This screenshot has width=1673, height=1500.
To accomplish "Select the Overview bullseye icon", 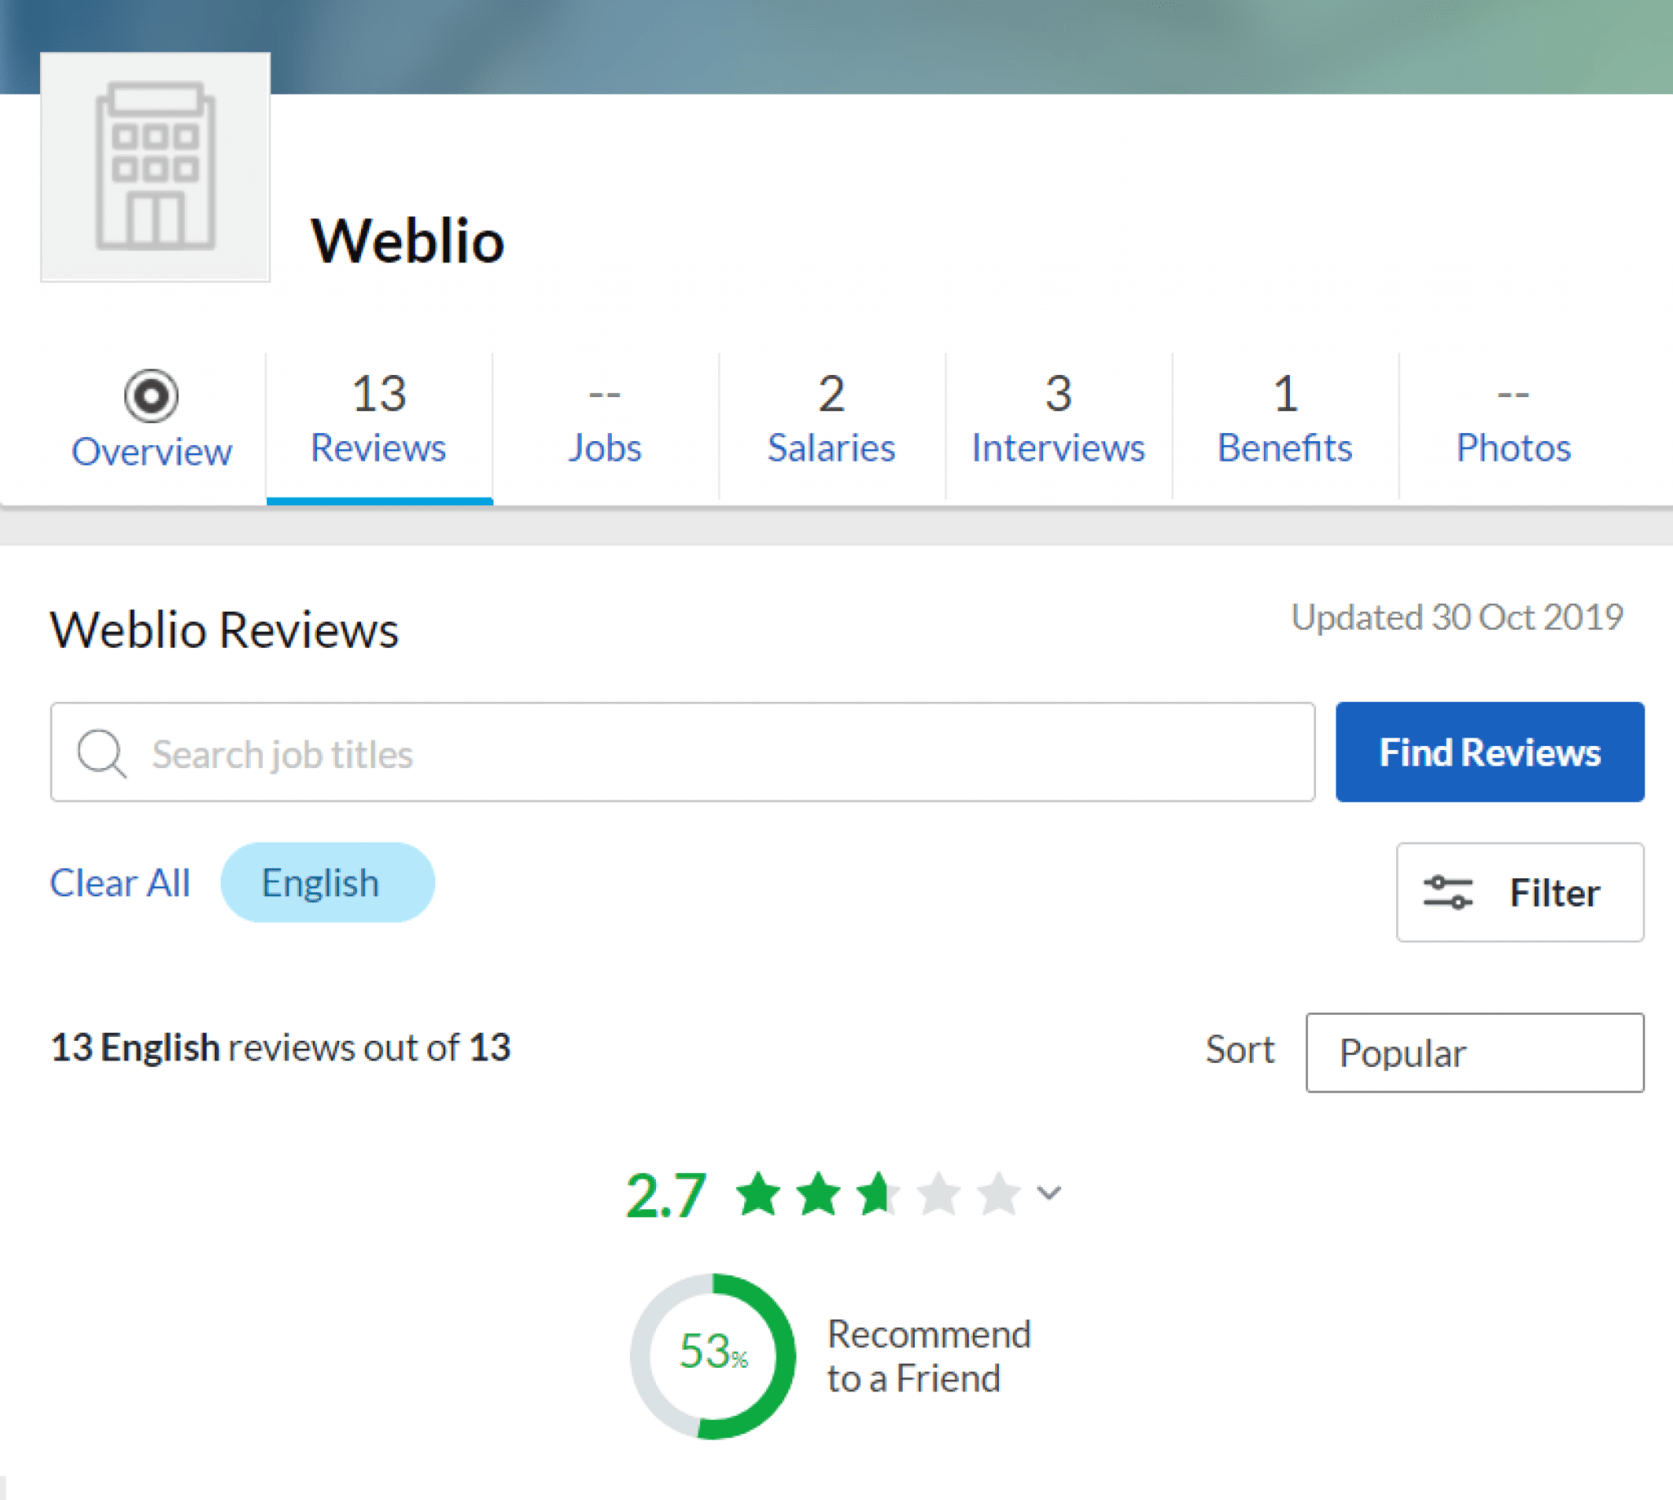I will (151, 396).
